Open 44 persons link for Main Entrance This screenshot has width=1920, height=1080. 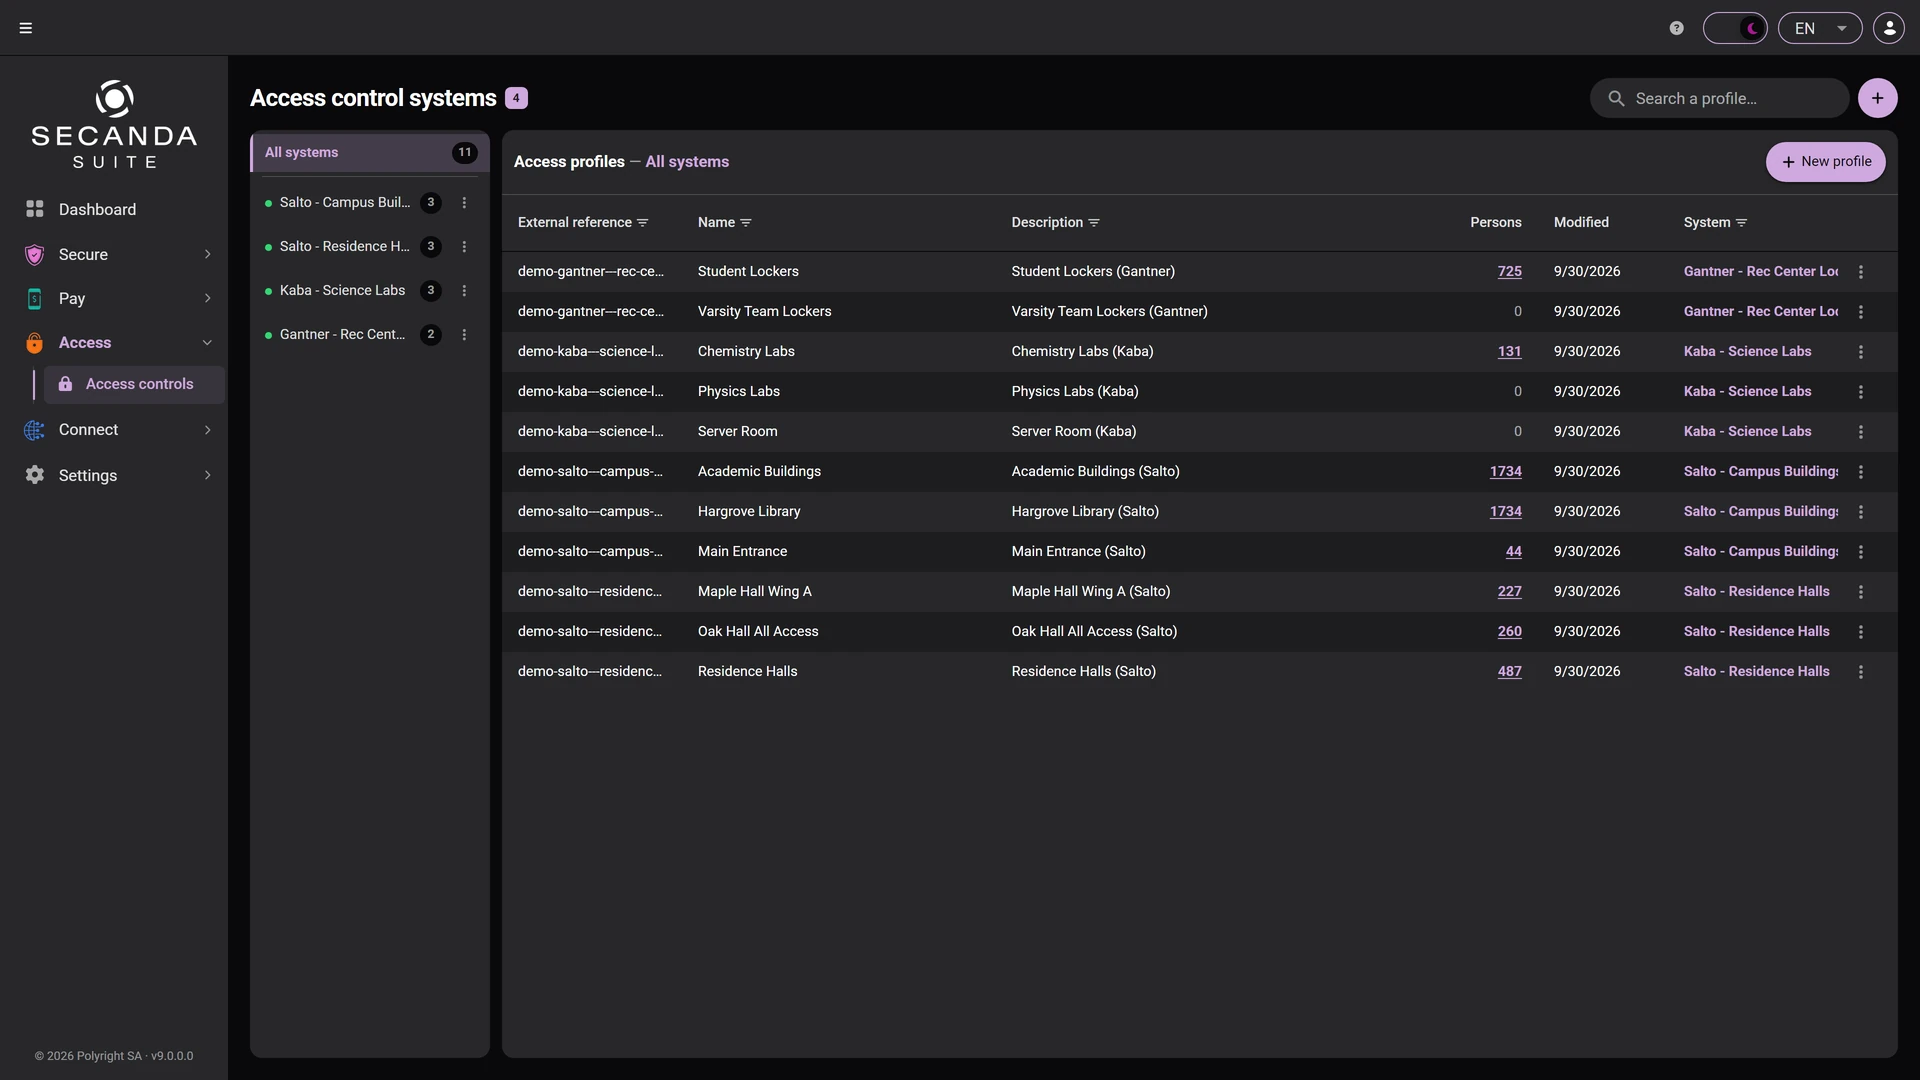click(x=1513, y=551)
